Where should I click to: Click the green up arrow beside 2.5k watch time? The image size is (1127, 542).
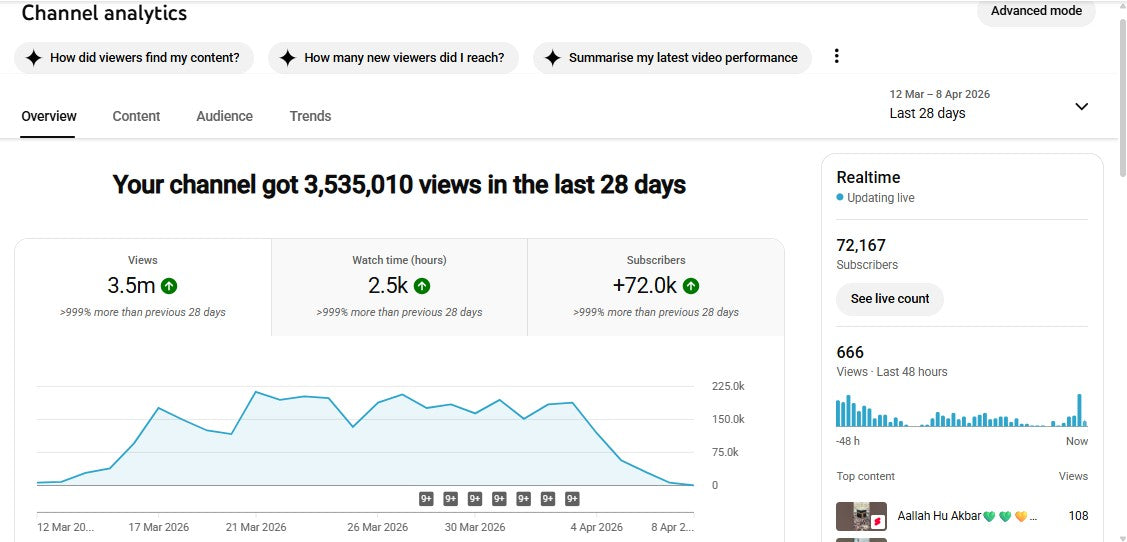tap(422, 286)
